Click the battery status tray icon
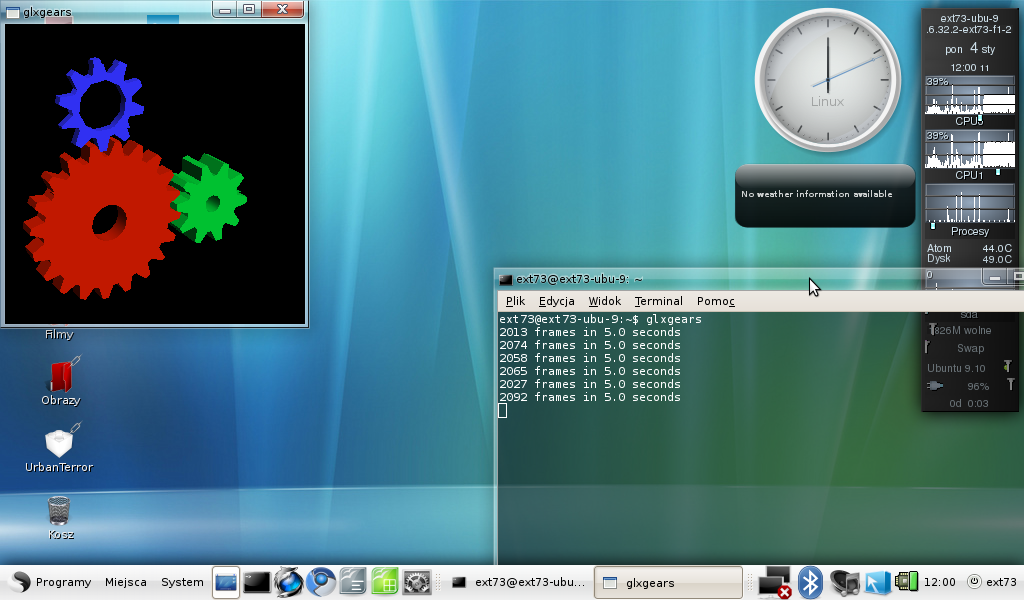 (906, 582)
